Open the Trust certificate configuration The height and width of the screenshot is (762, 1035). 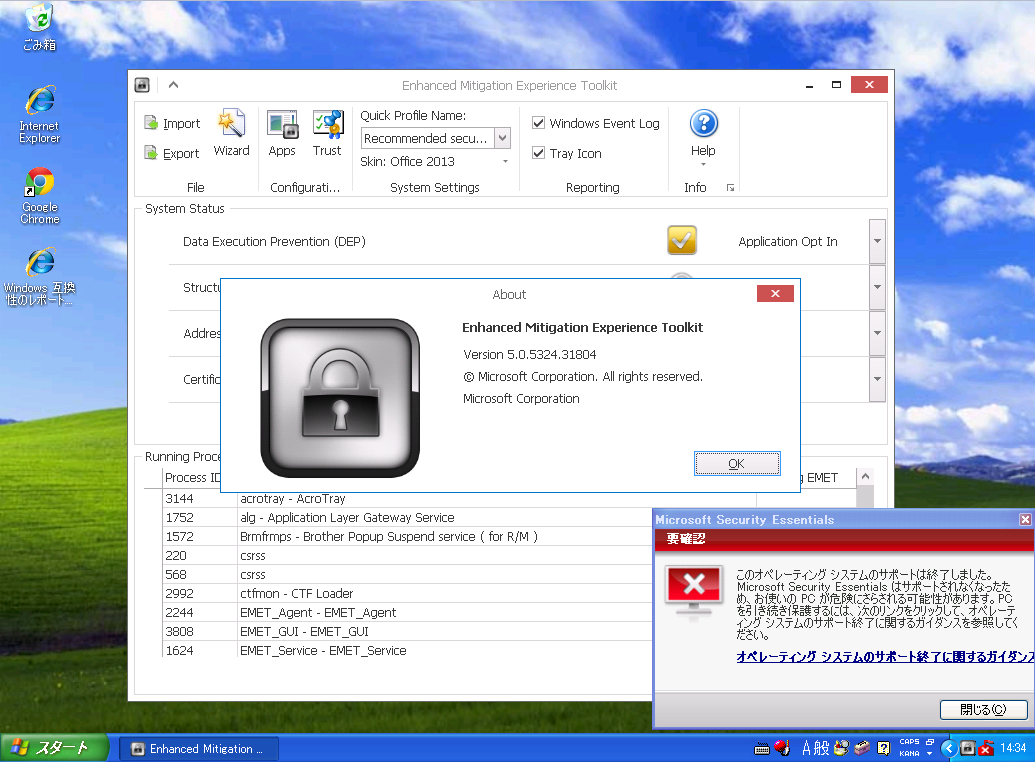tap(327, 133)
